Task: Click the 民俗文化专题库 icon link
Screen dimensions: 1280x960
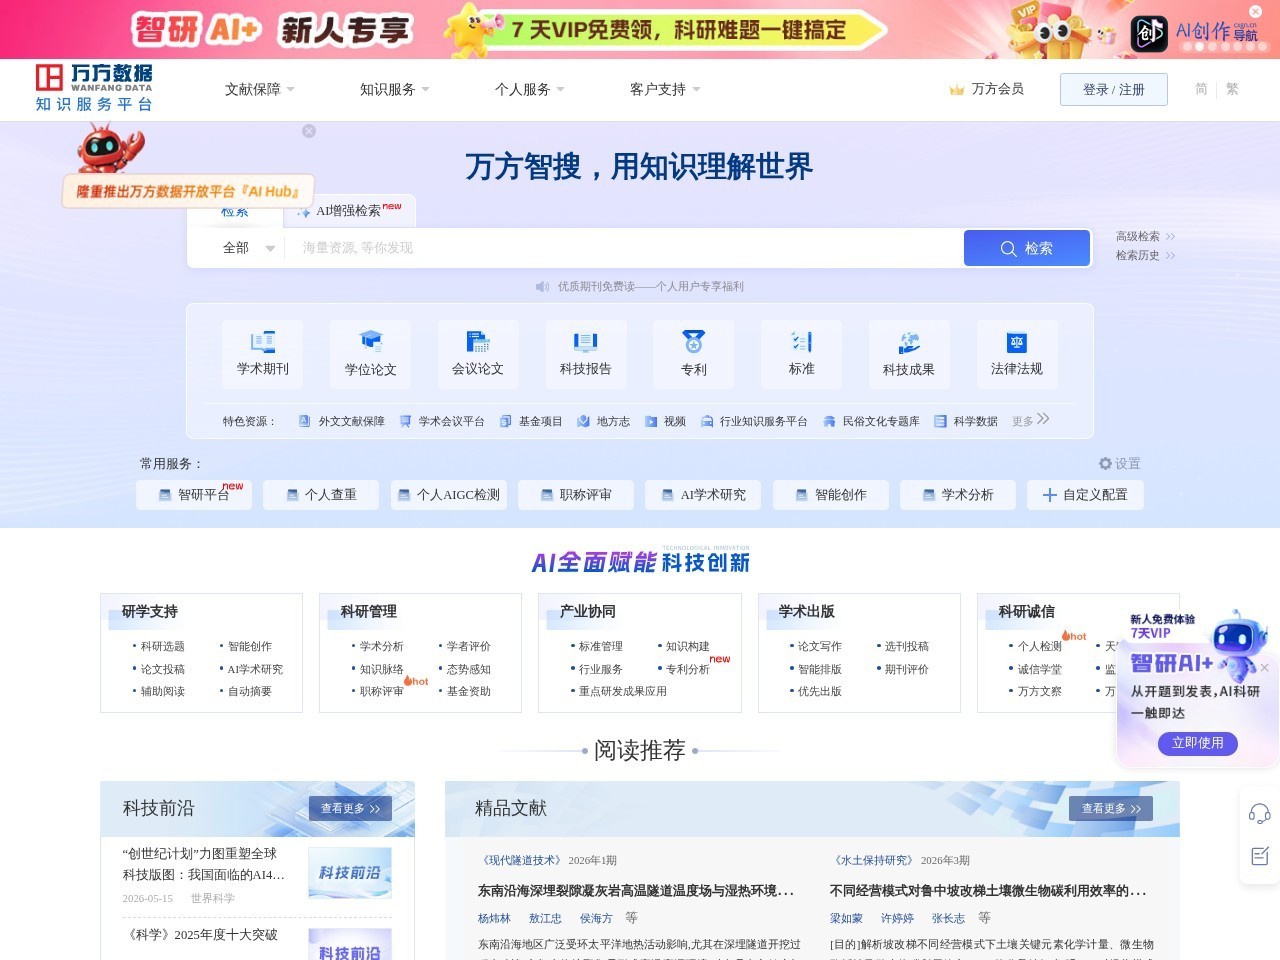Action: coord(871,422)
